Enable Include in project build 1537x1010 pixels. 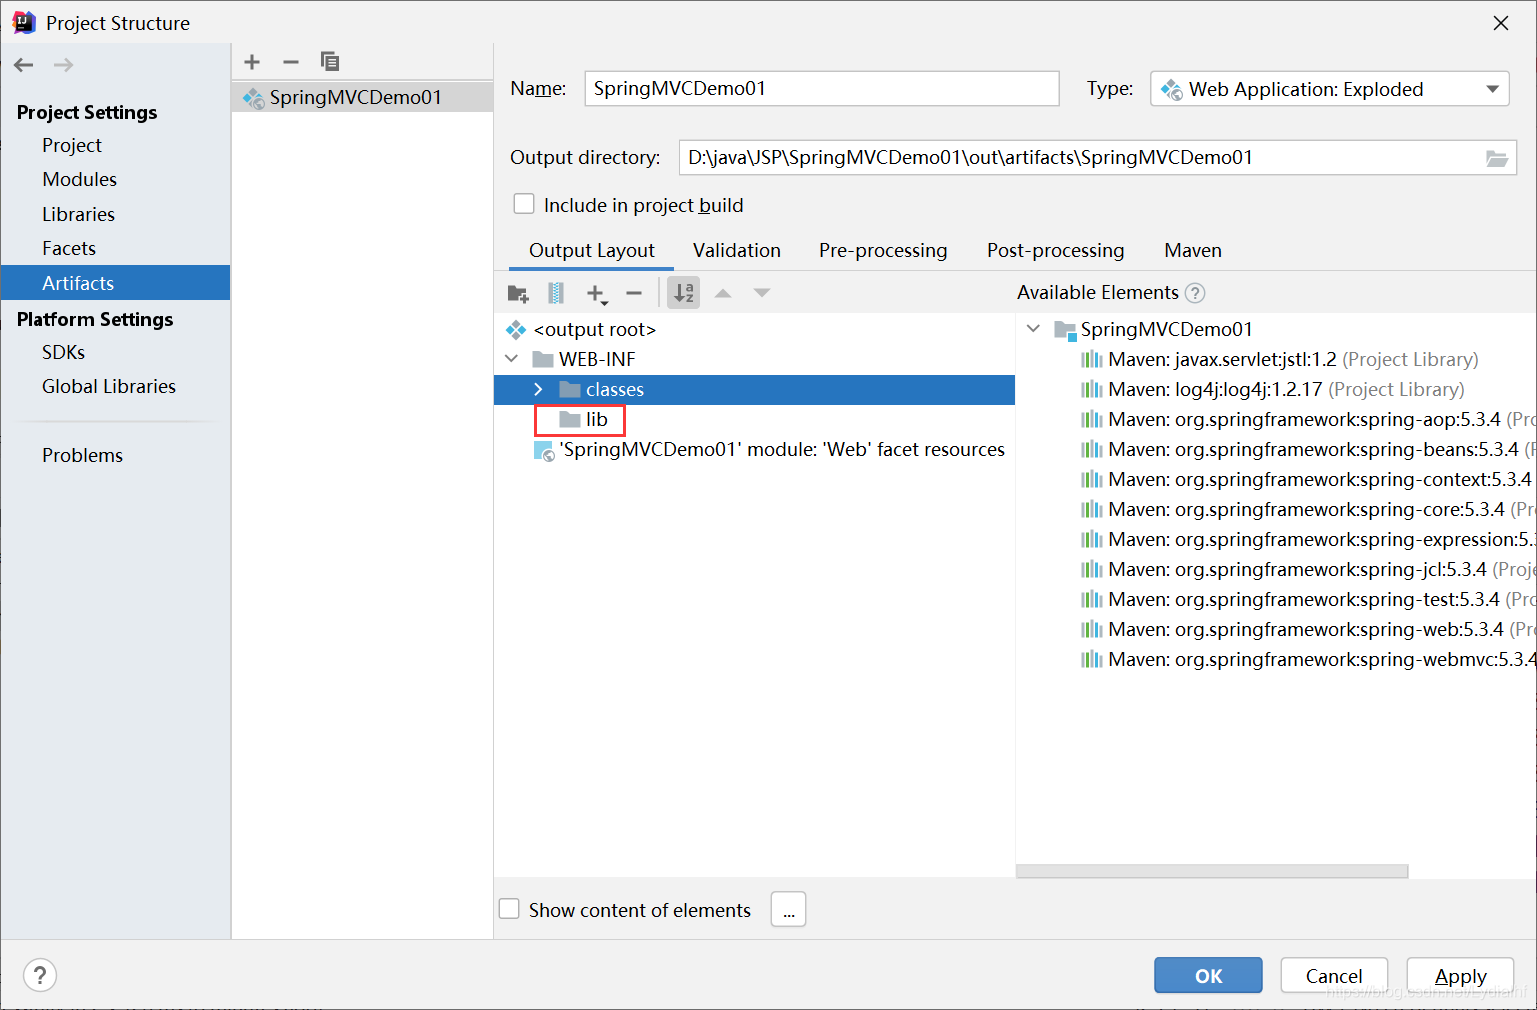pos(524,204)
